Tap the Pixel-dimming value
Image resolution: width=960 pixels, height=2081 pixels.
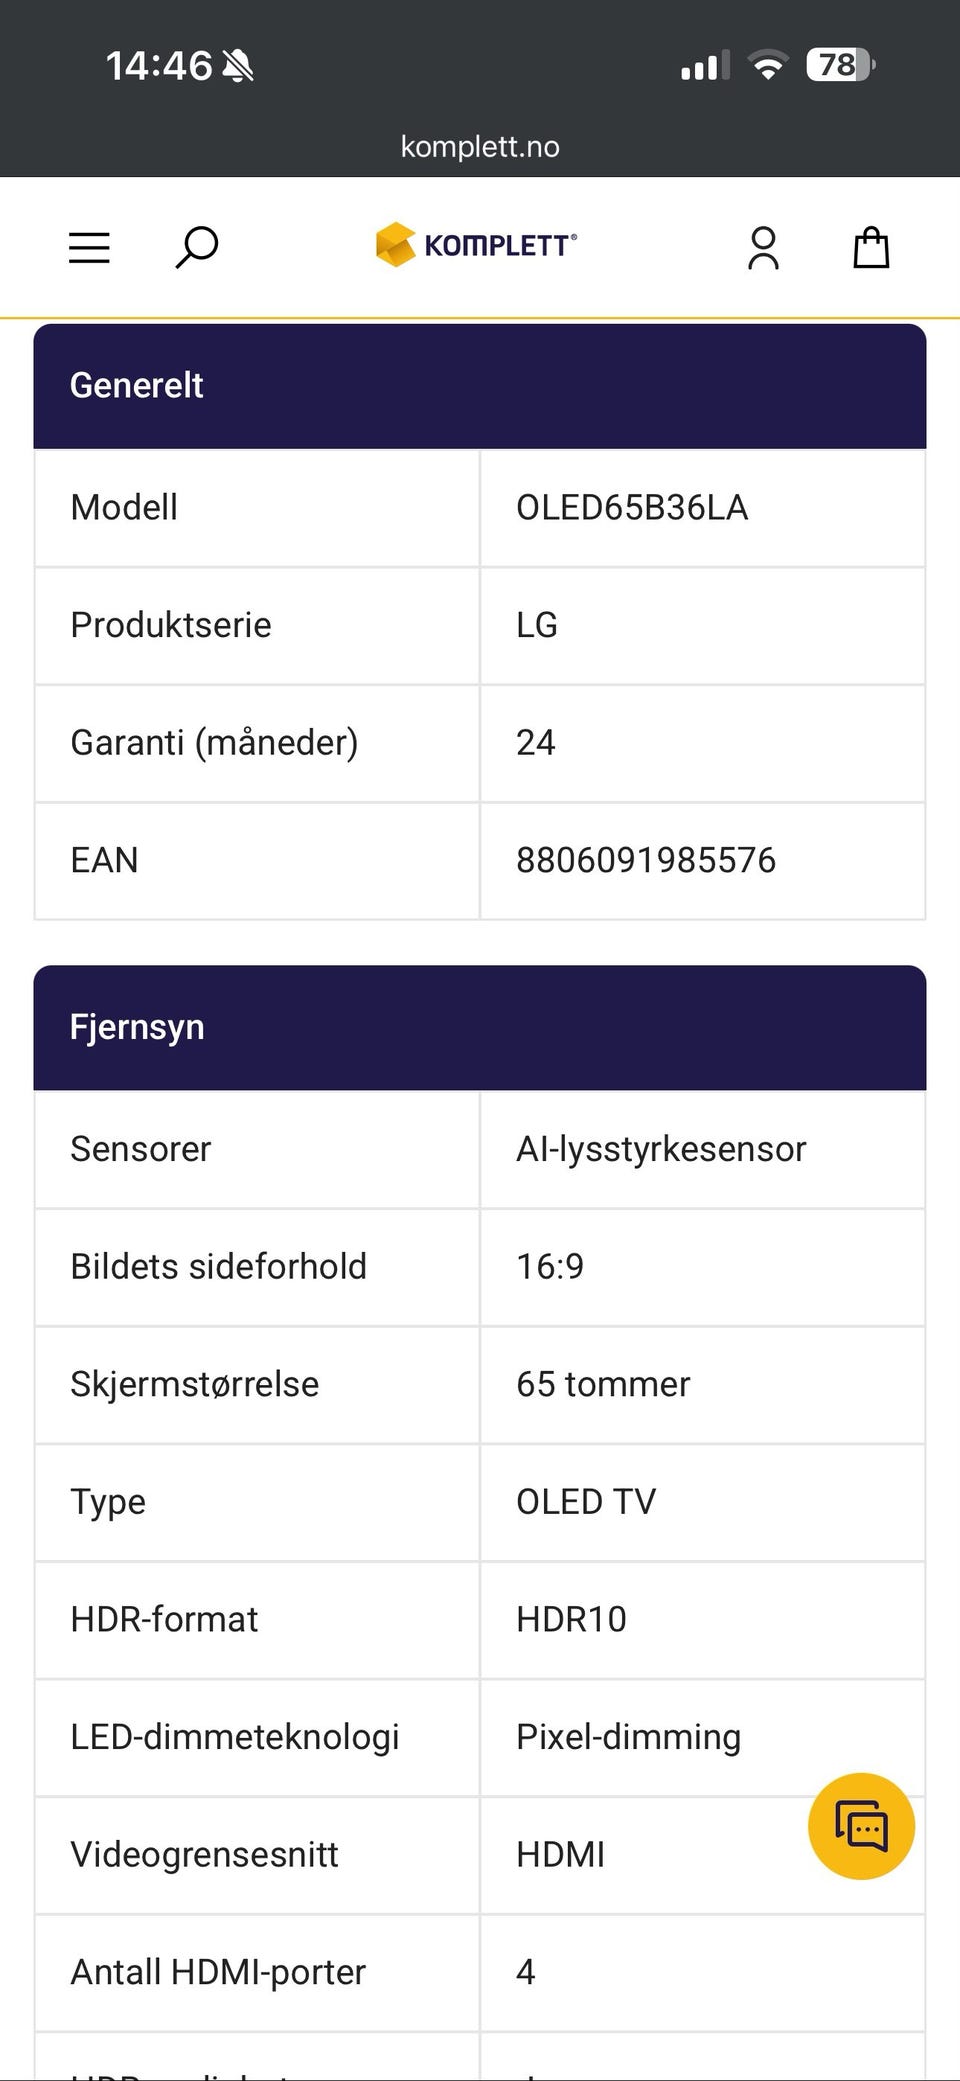click(628, 1737)
